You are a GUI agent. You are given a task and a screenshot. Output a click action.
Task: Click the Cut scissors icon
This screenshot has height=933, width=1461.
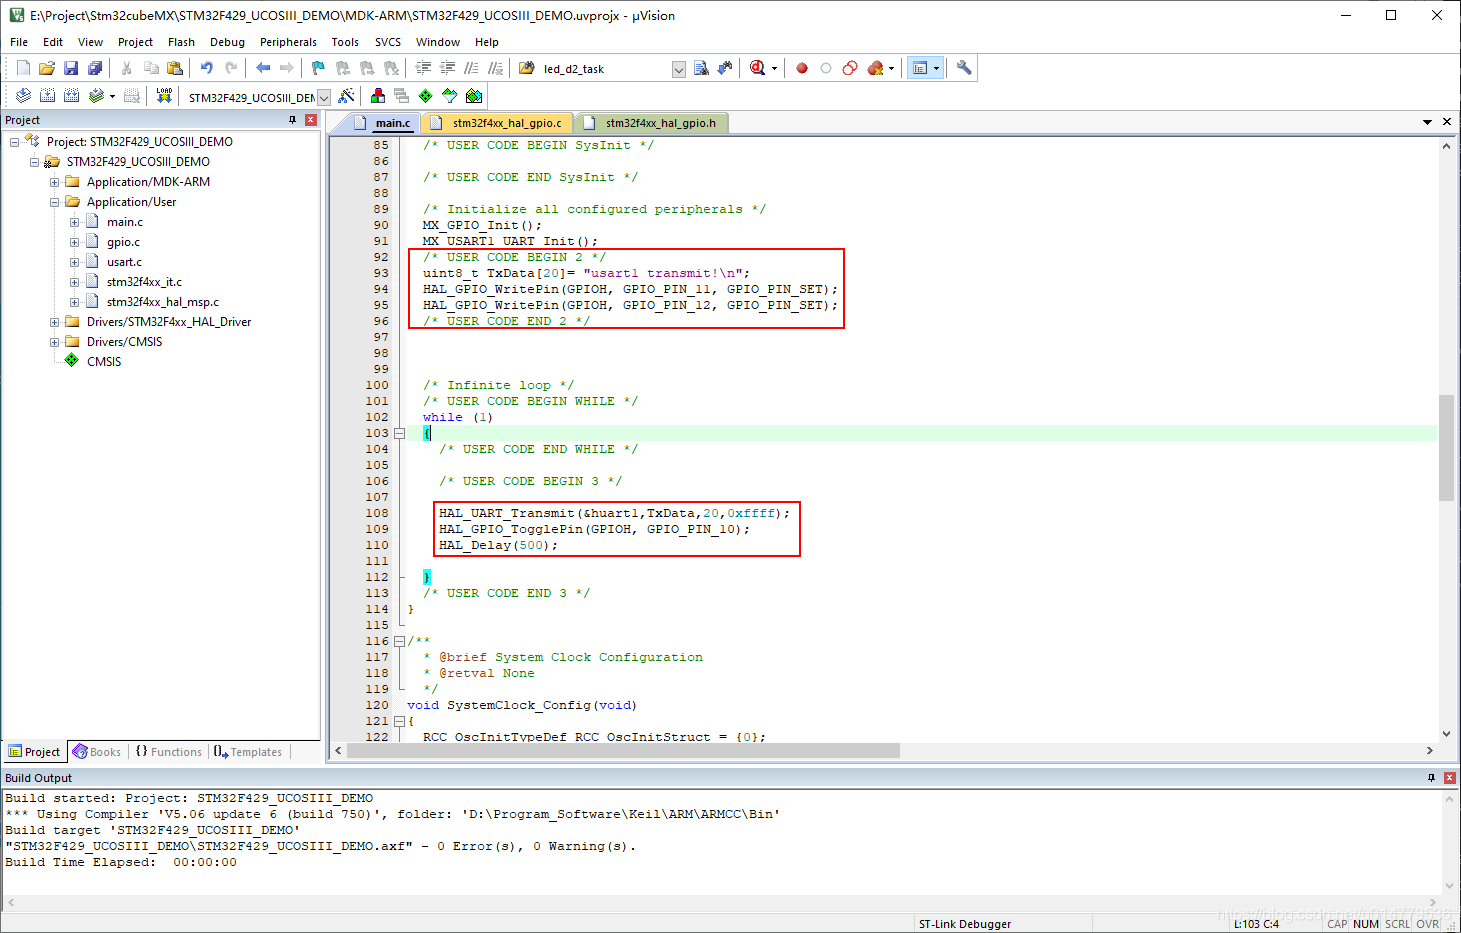[127, 68]
